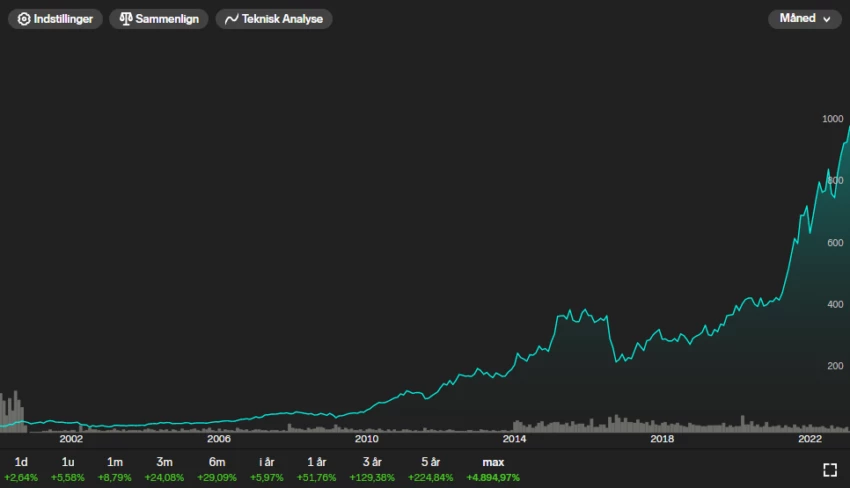Open the Sammenlign comparison button
Viewport: 850px width, 488px height.
(159, 19)
